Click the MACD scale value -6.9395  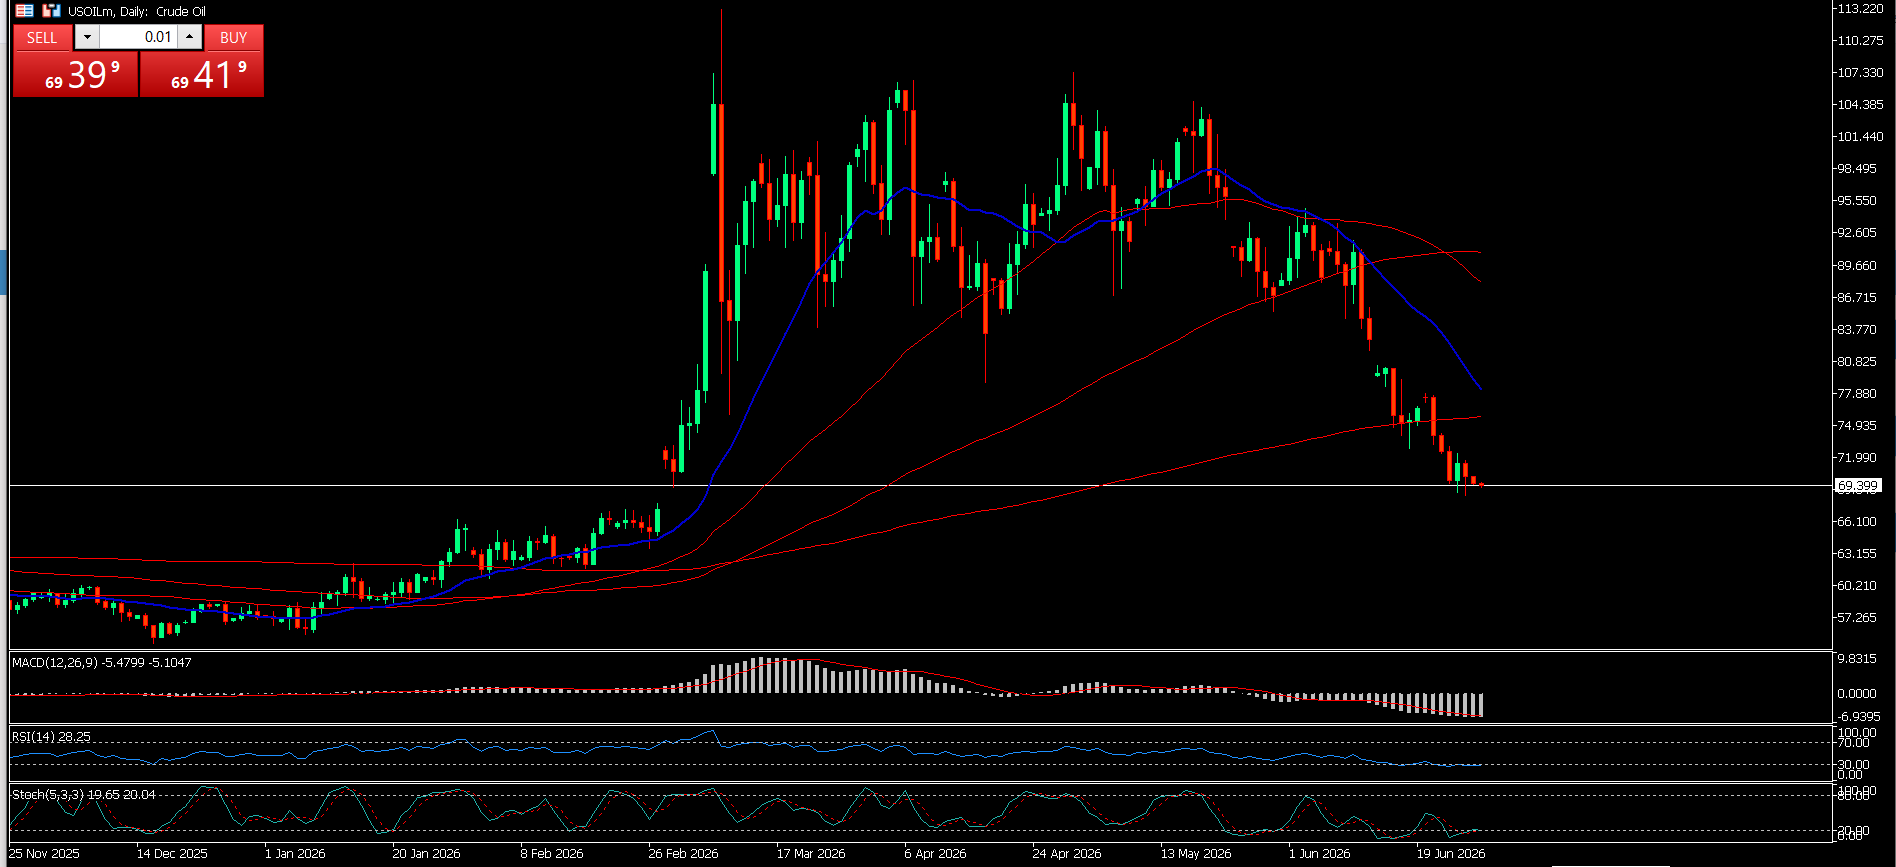pyautogui.click(x=1859, y=716)
